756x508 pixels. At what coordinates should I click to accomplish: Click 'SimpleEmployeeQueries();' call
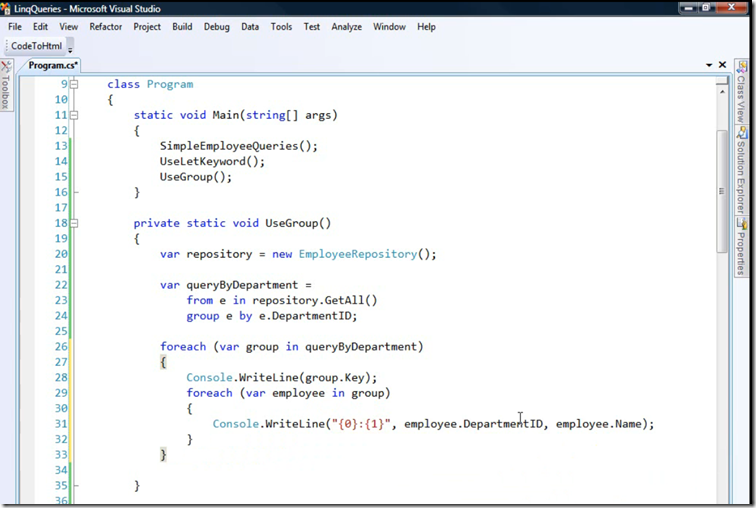(239, 146)
